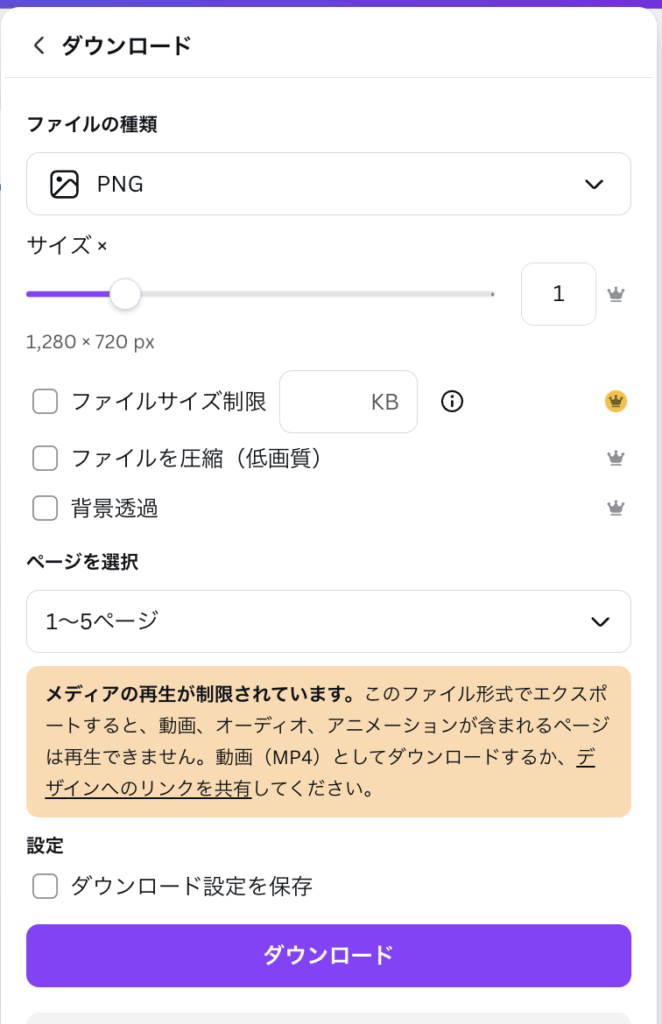Viewport: 662px width, 1024px height.
Task: Click the size multiplier input showing 1
Action: [x=558, y=294]
